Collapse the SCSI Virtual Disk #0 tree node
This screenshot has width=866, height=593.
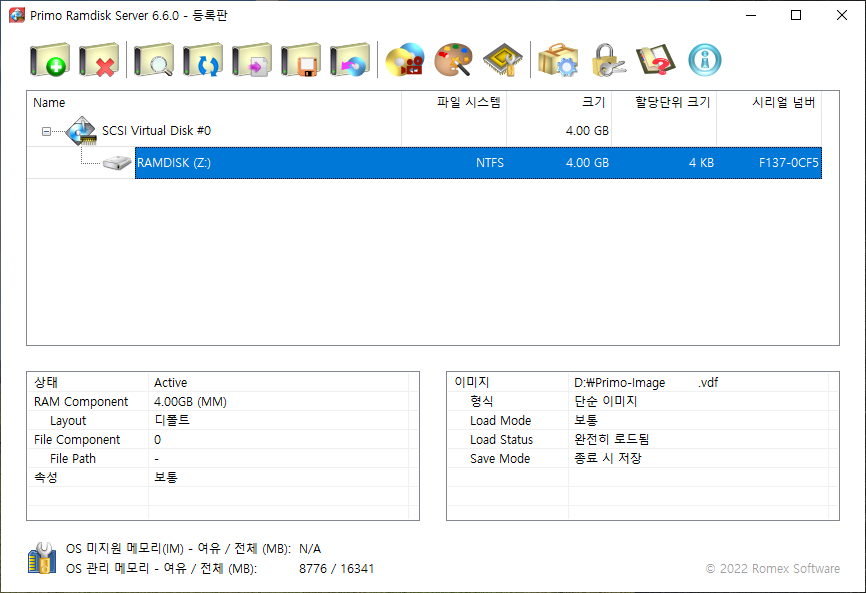pyautogui.click(x=46, y=131)
